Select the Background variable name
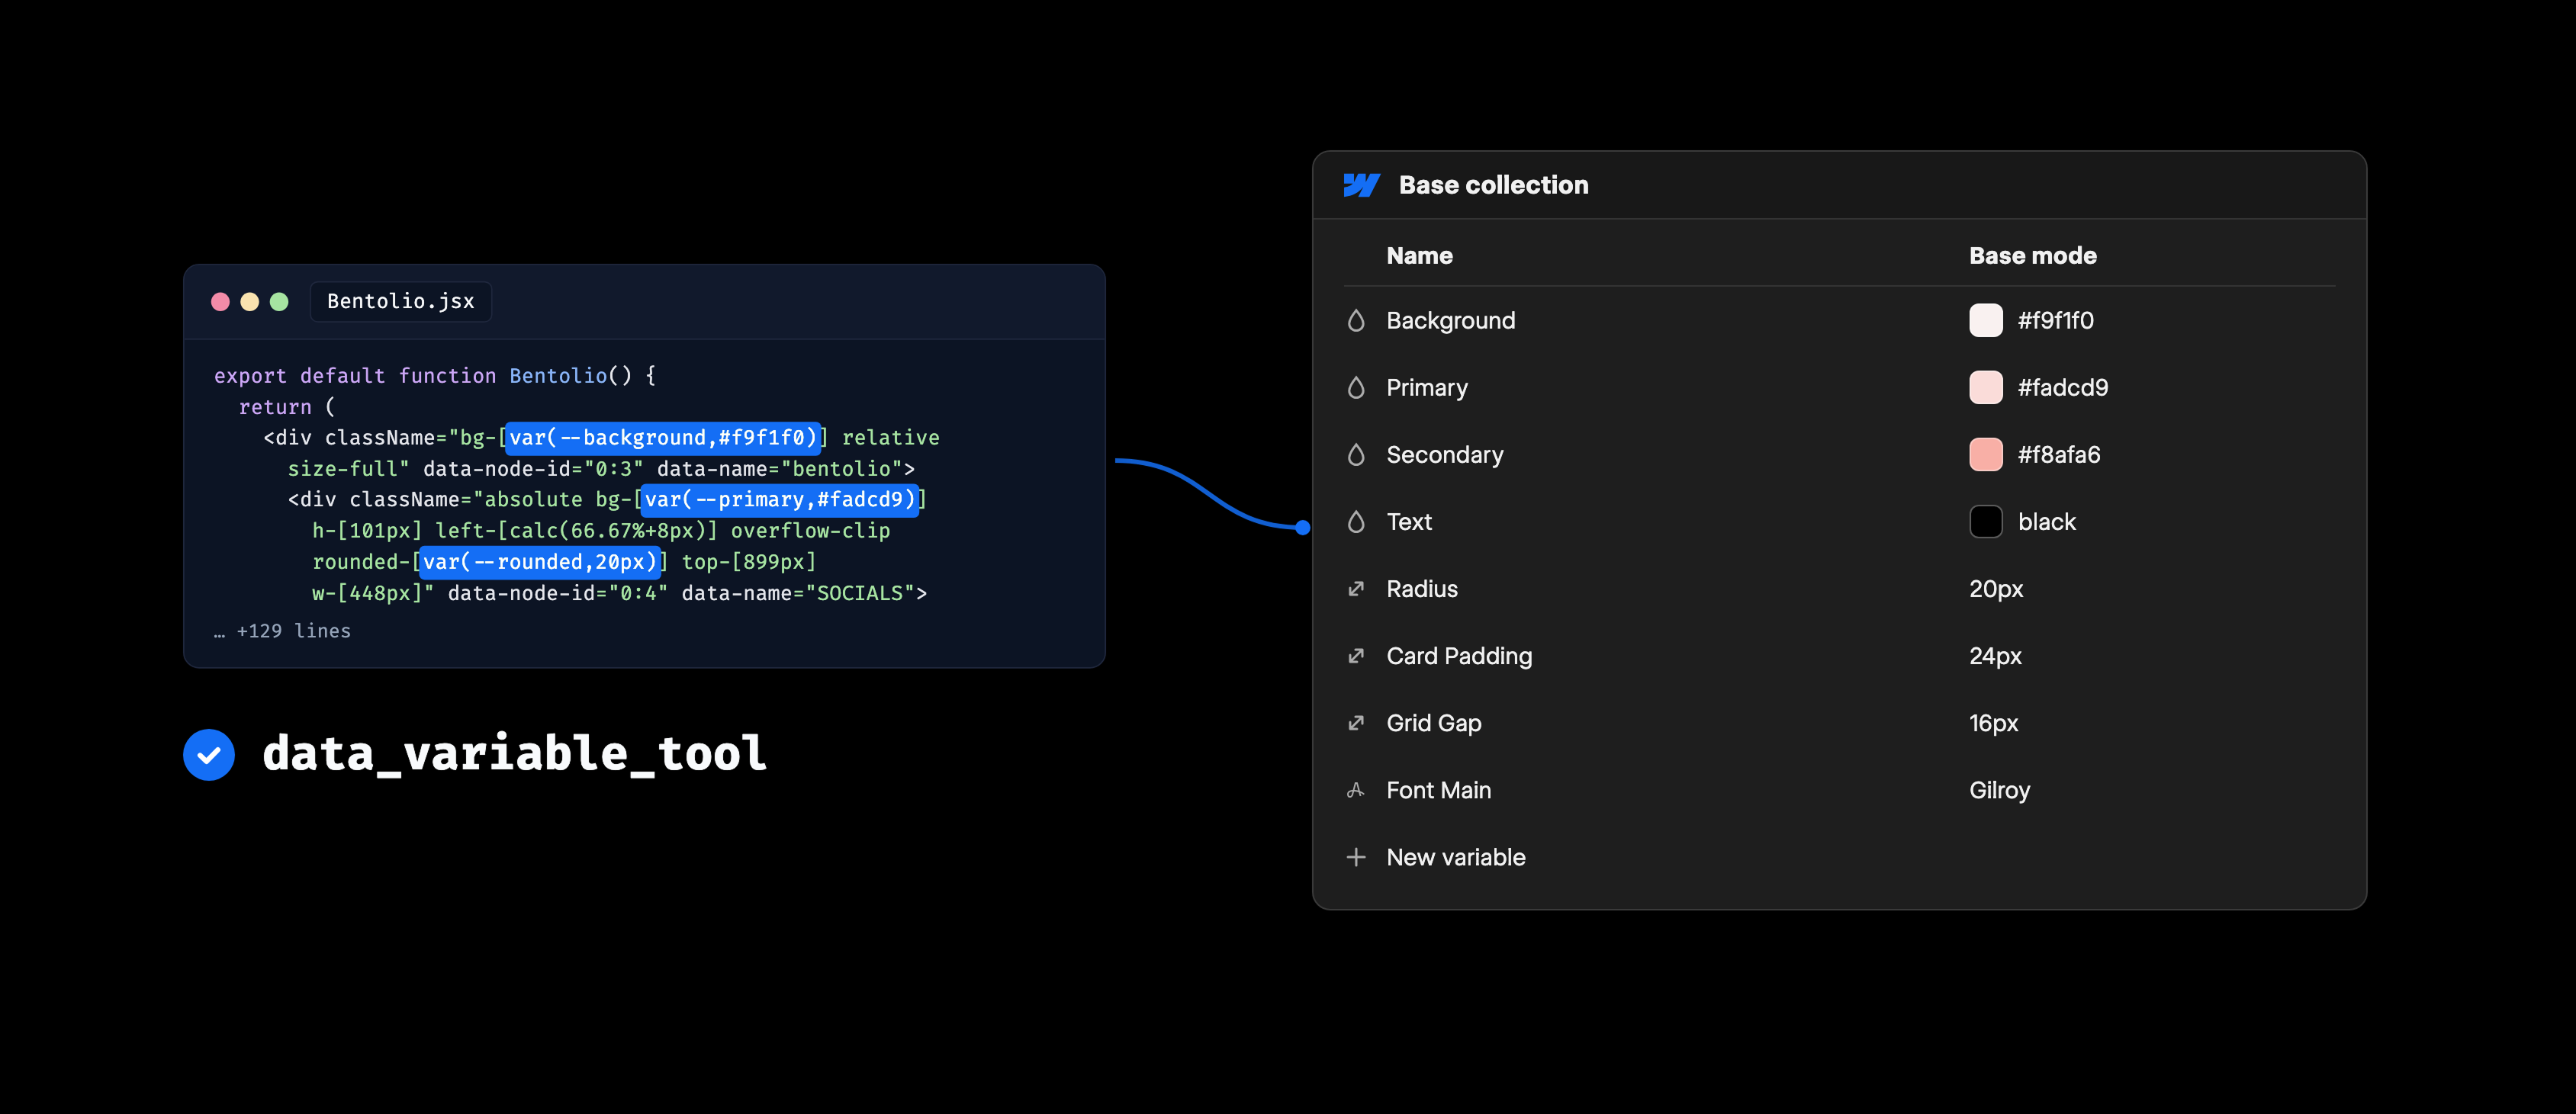Image resolution: width=2576 pixels, height=1114 pixels. tap(1451, 321)
